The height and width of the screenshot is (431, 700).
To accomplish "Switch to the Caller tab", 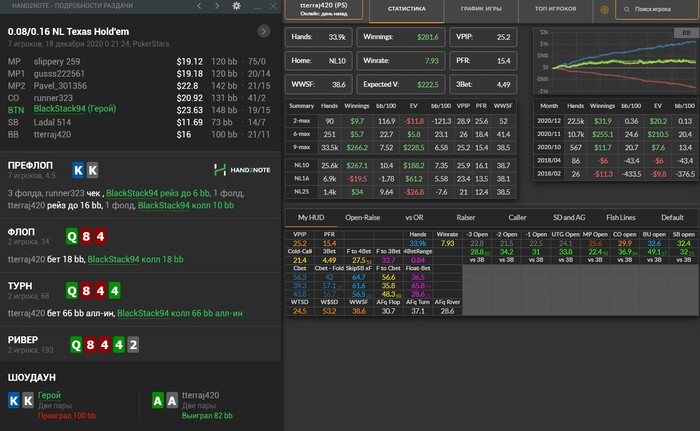I will click(517, 218).
